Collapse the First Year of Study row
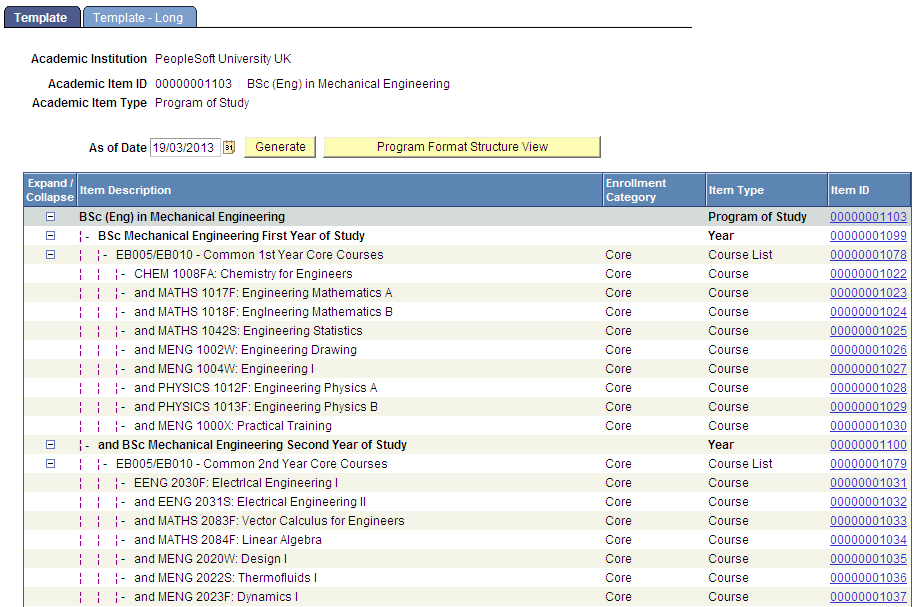 coord(50,236)
